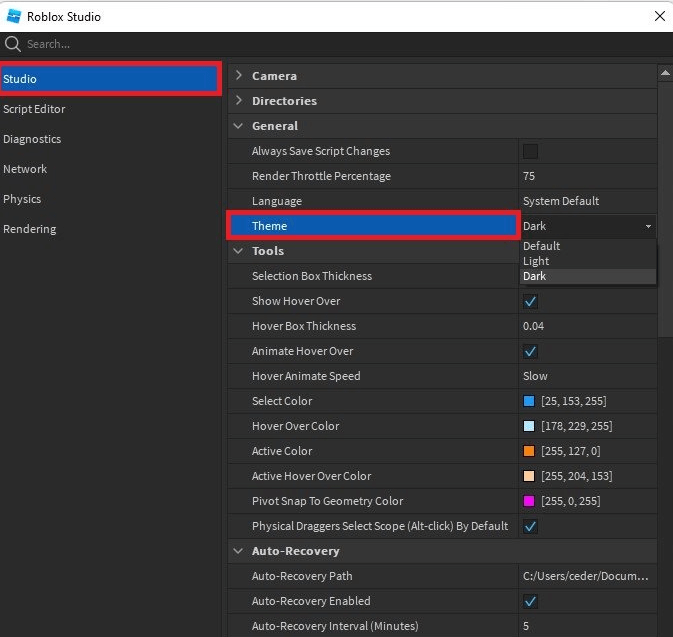Screen dimensions: 673x637
Task: Disable the Auto-Recovery Enabled checkbox
Action: (530, 601)
